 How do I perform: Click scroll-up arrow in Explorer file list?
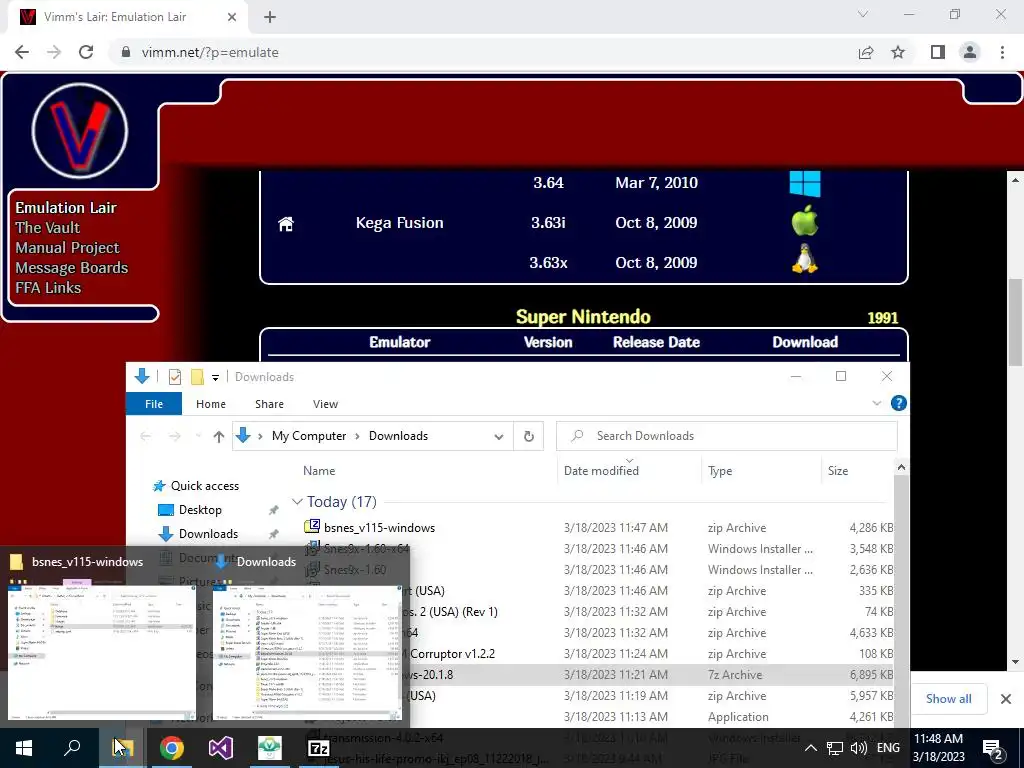coord(901,467)
